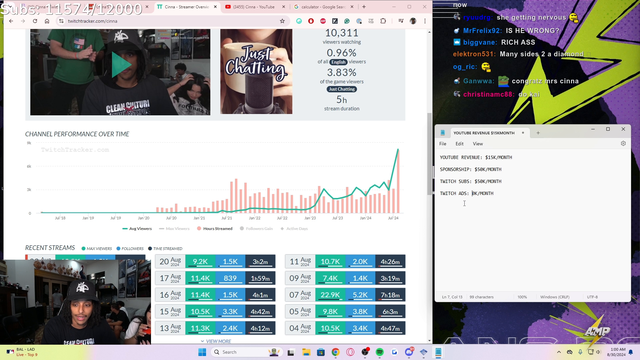Viewport: 640px width, 360px height.
Task: Open Spotify from the taskbar
Action: (x=380, y=352)
